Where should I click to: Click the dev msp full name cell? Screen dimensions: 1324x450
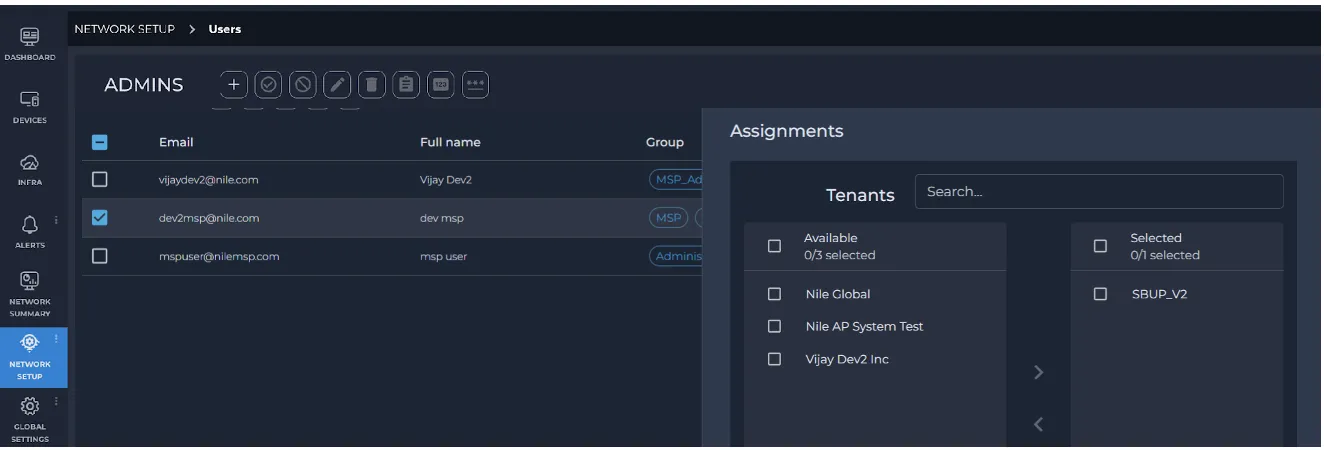pos(442,218)
